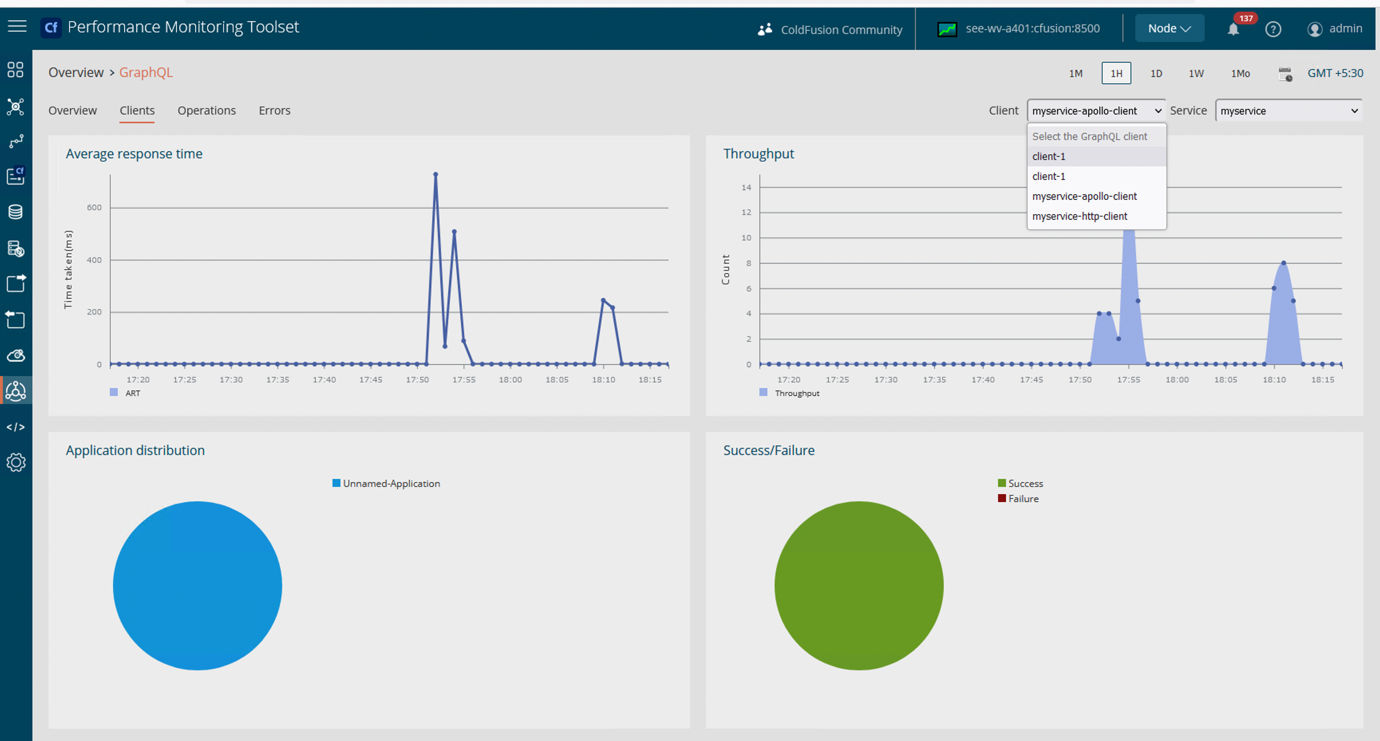Switch to the Errors tab
Screen dimensions: 1380x741
[x=274, y=110]
